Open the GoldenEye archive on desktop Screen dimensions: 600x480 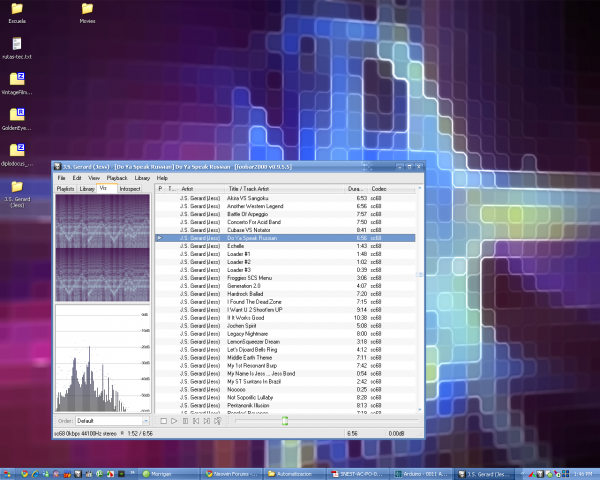(17, 119)
